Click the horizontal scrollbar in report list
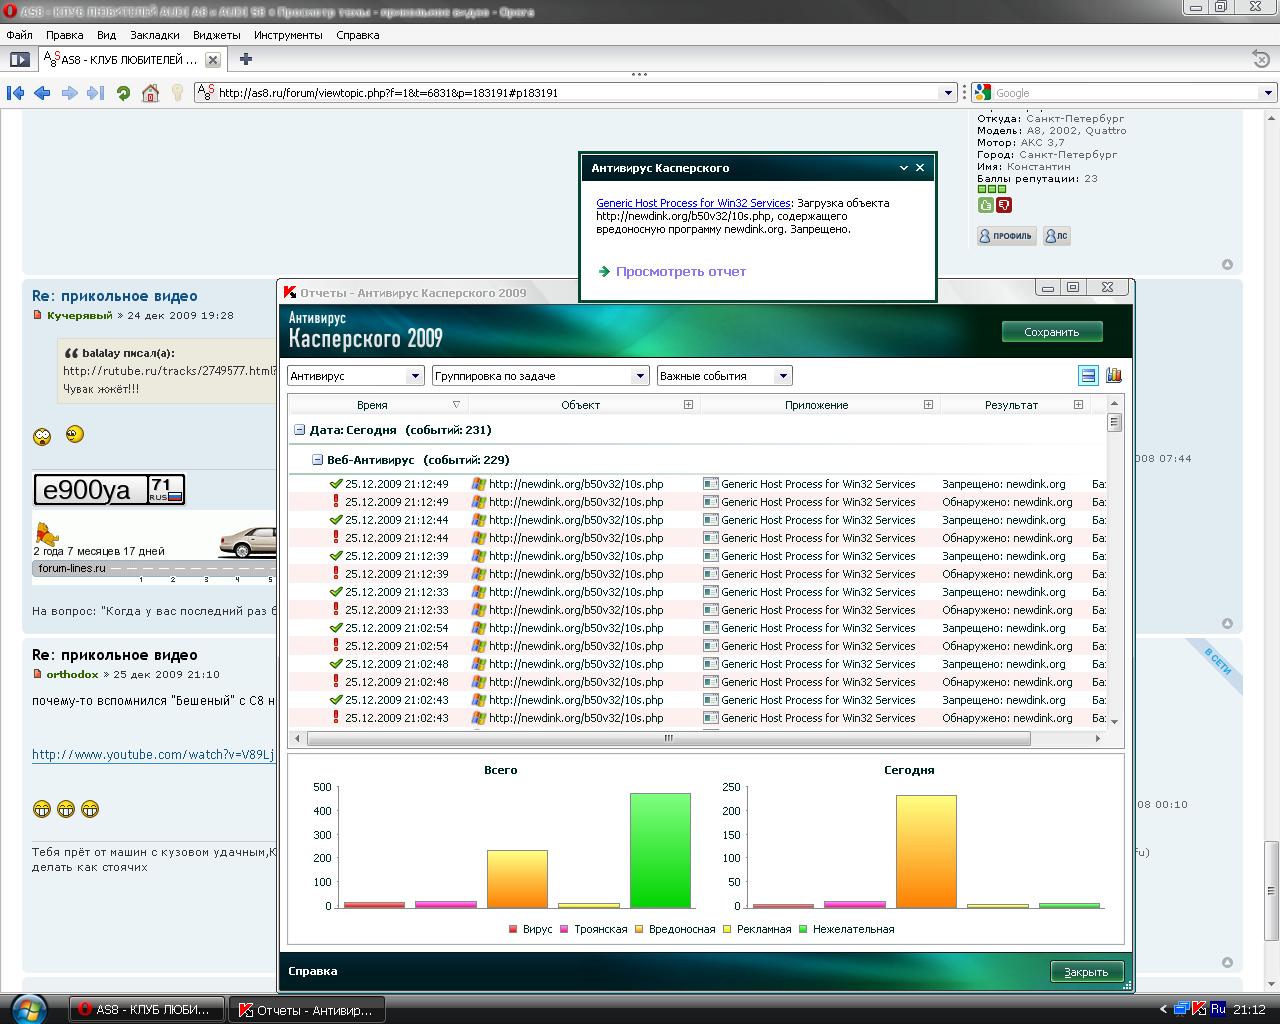This screenshot has height=1024, width=1280. [x=668, y=739]
